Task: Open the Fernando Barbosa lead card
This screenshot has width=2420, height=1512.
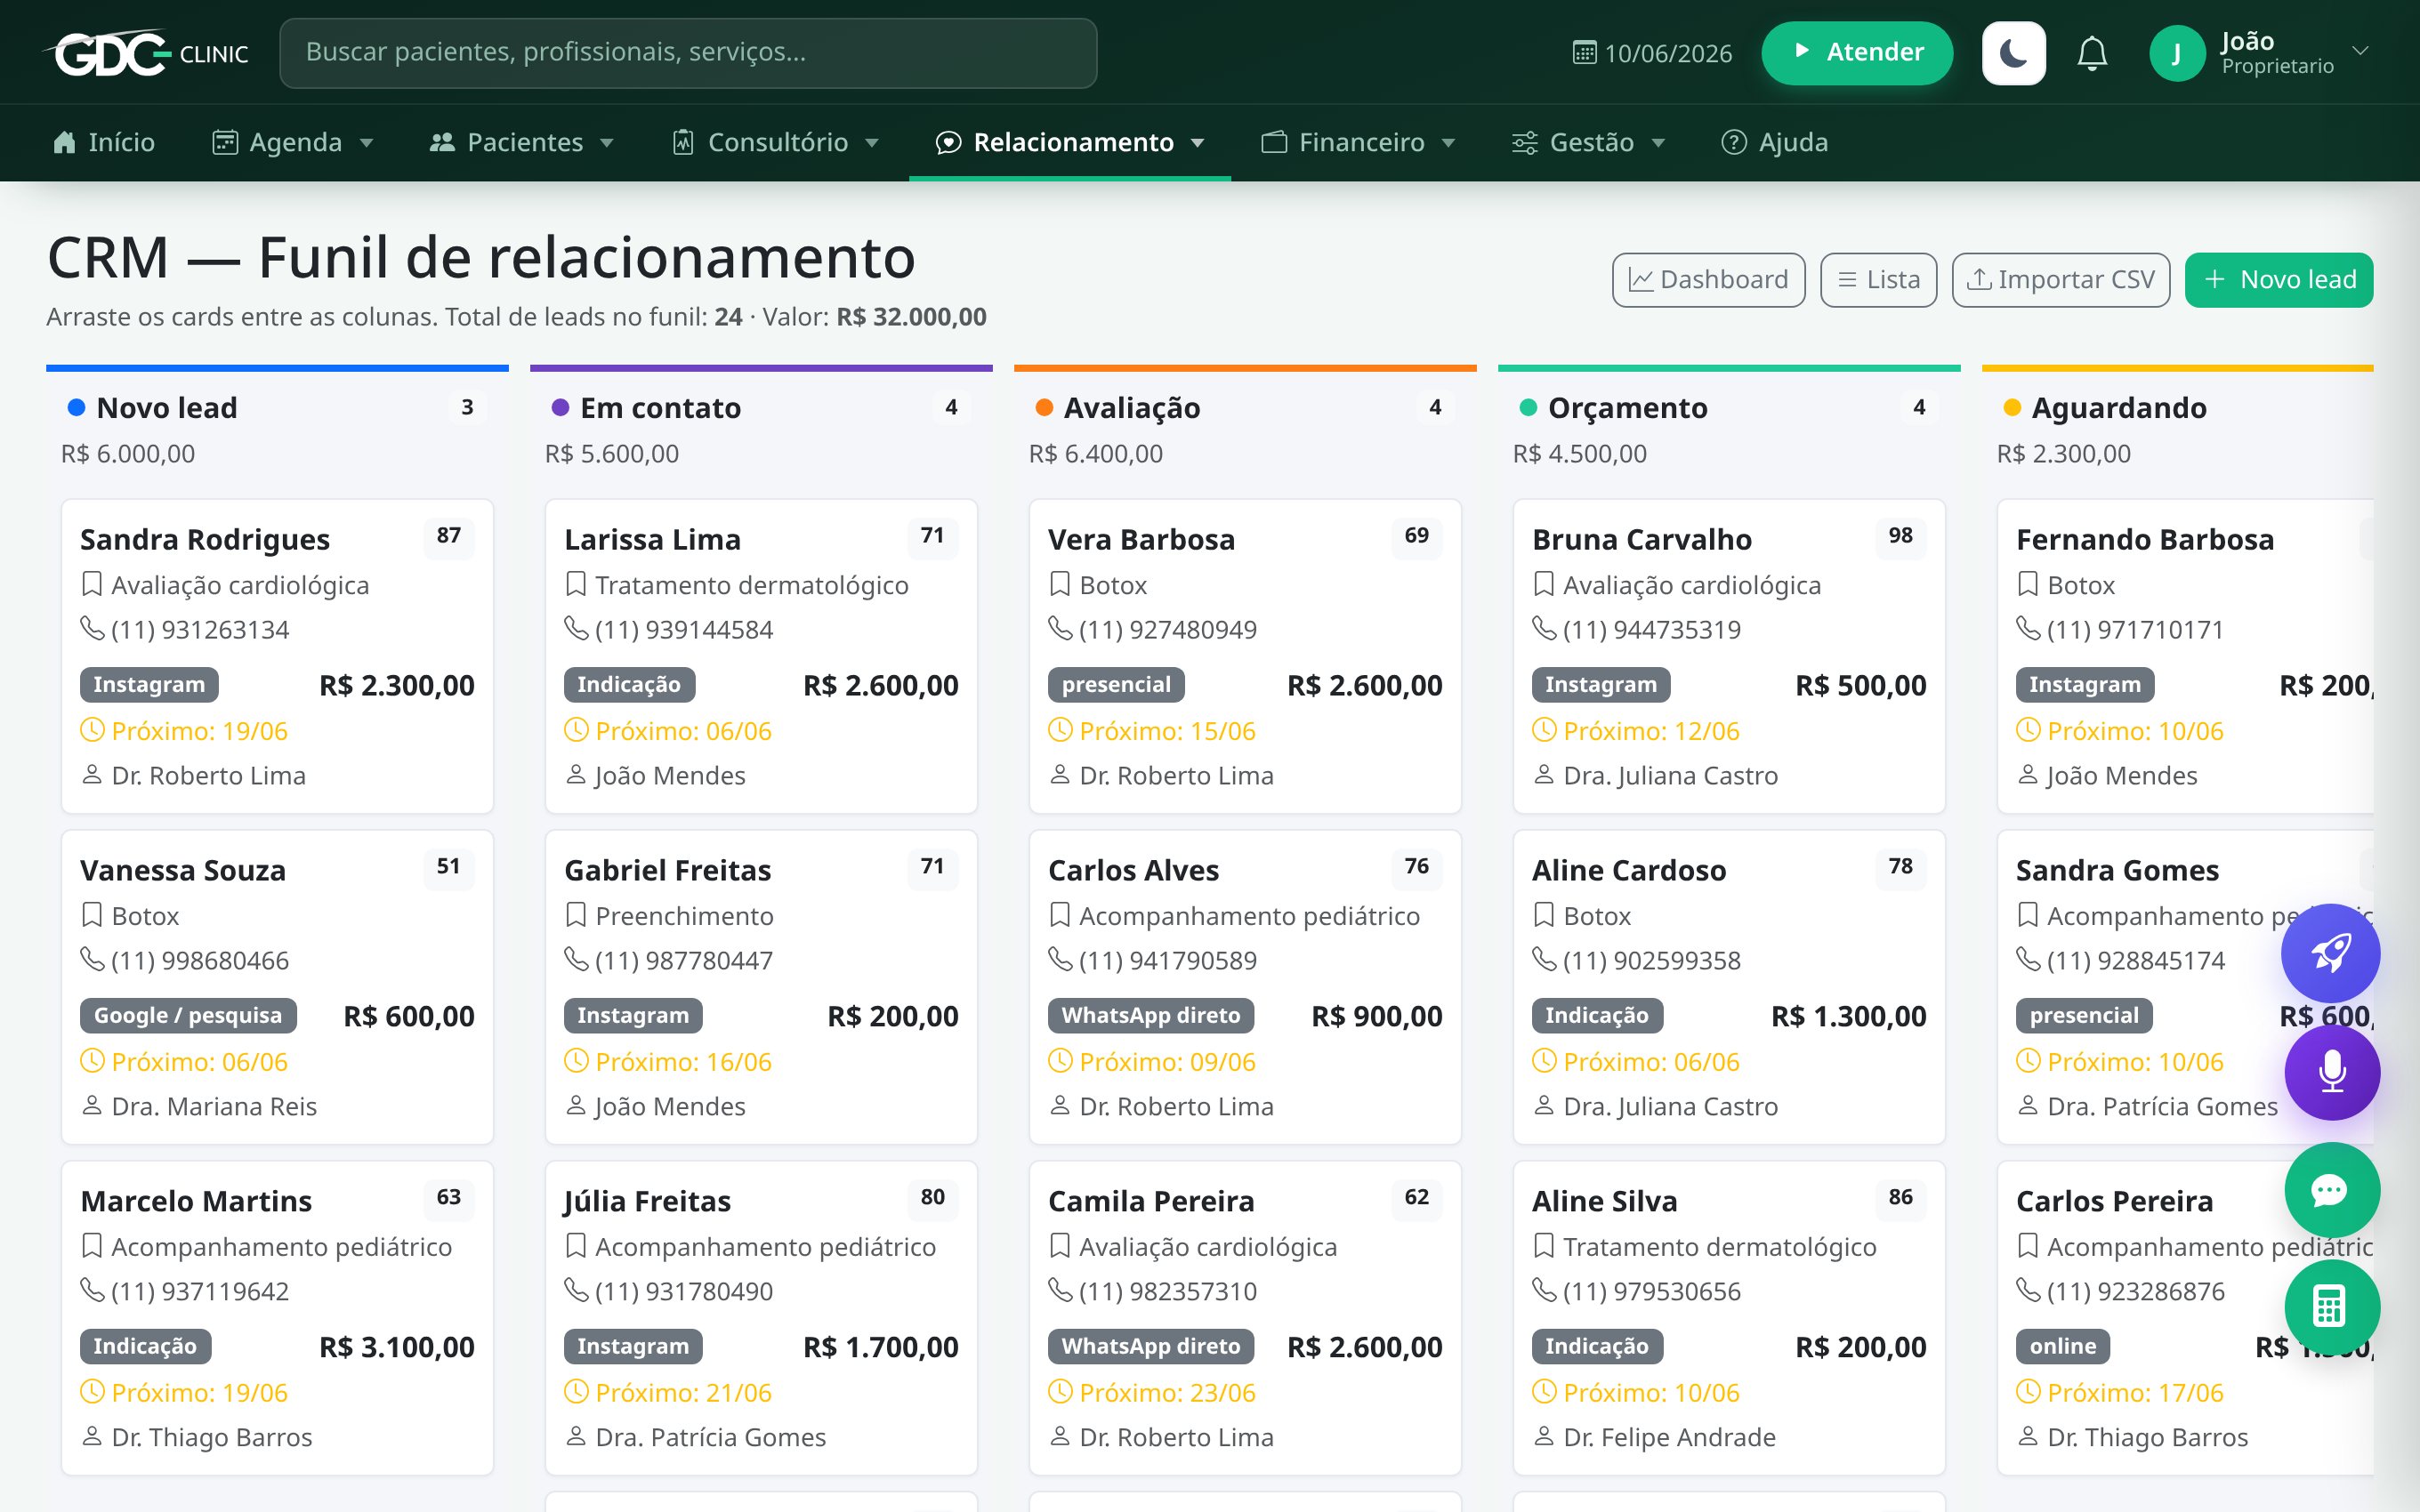Action: point(2185,656)
